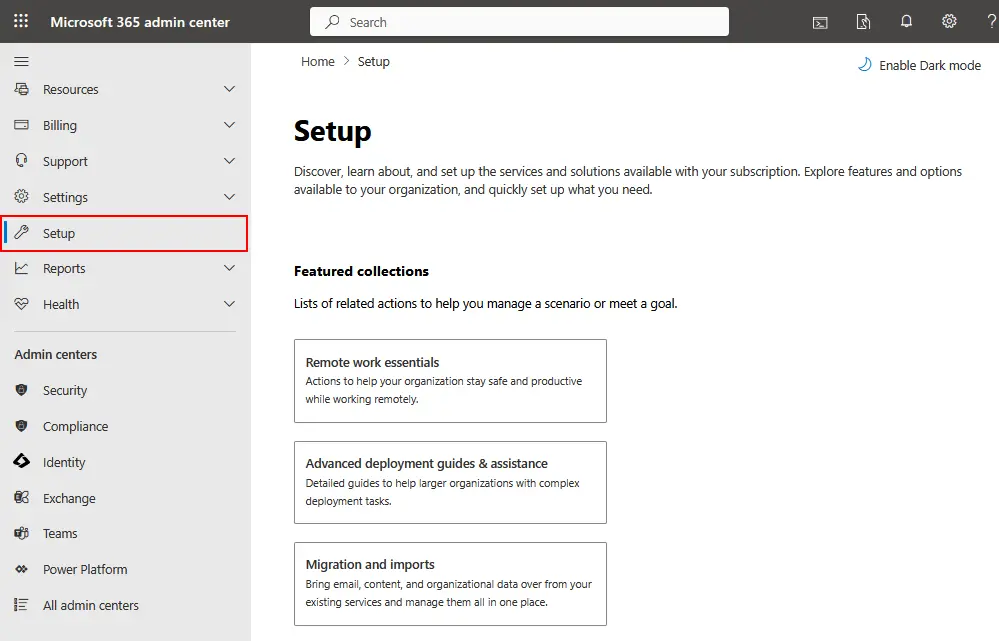Select Billing label in navigation
Image resolution: width=999 pixels, height=641 pixels.
pyautogui.click(x=60, y=126)
